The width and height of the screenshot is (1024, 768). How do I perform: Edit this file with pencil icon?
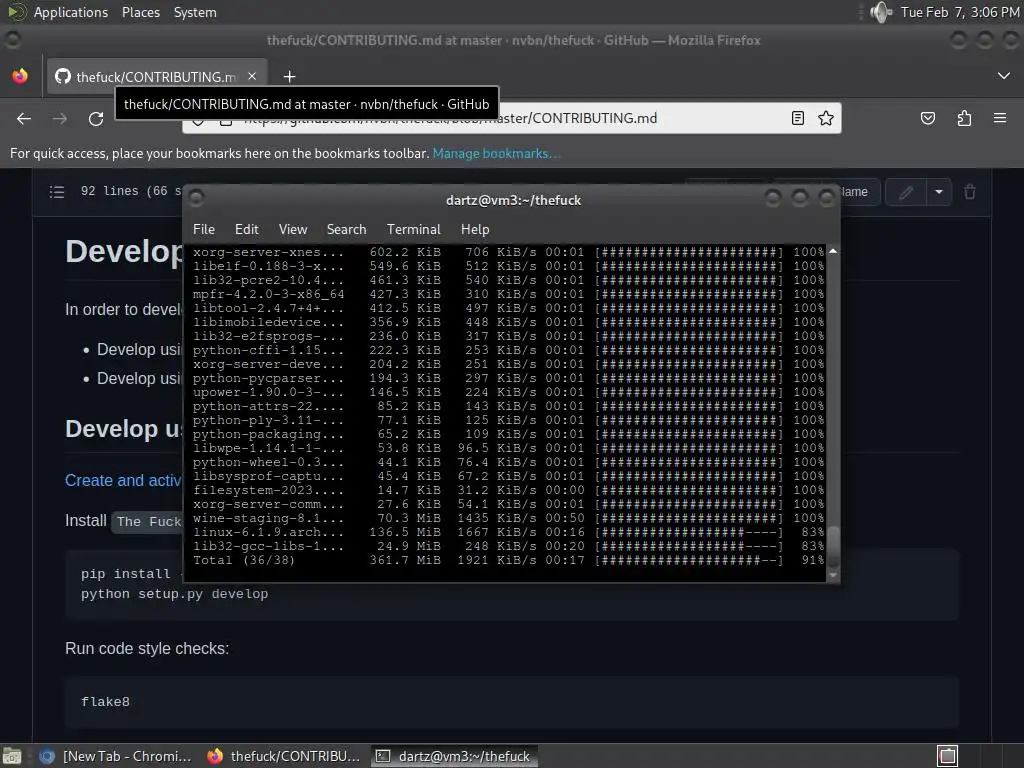pos(906,192)
